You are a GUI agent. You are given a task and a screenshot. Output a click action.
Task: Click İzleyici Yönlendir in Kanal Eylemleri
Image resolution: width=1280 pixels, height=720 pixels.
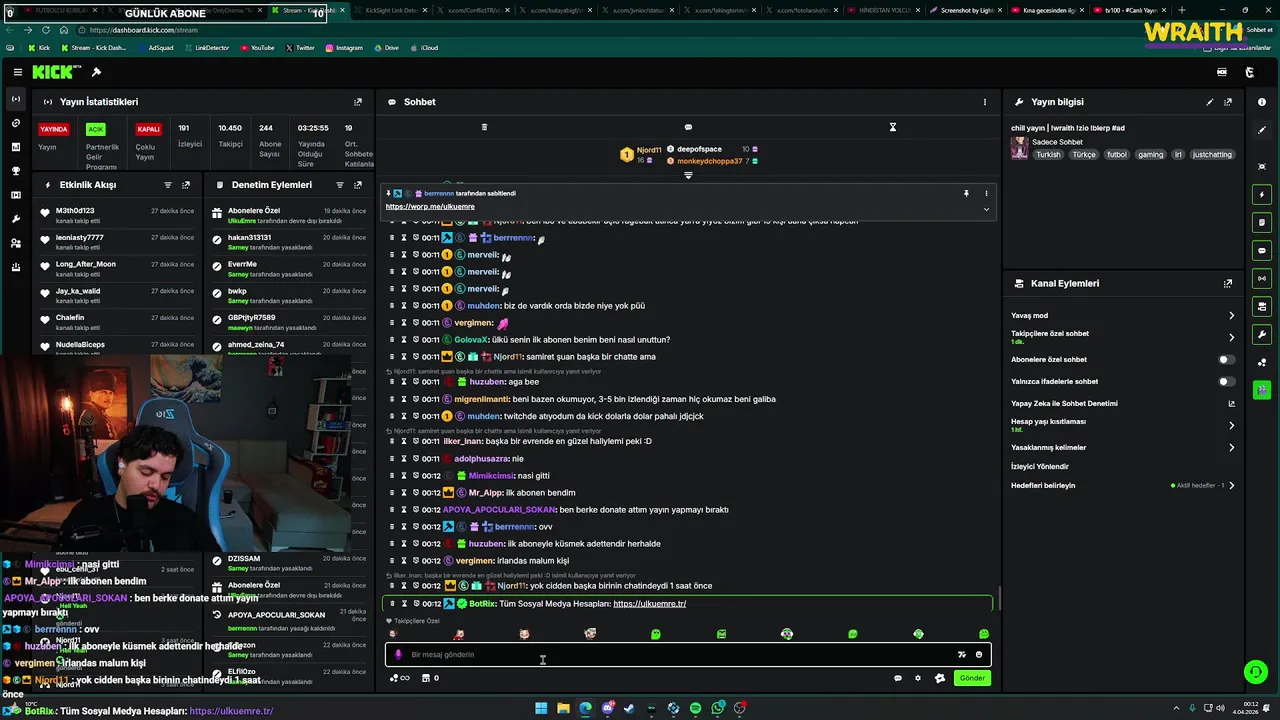1040,466
